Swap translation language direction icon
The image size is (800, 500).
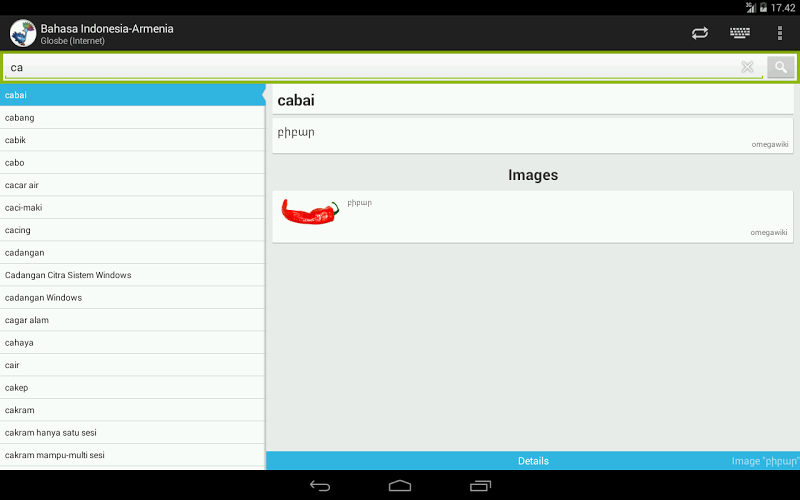click(x=699, y=33)
